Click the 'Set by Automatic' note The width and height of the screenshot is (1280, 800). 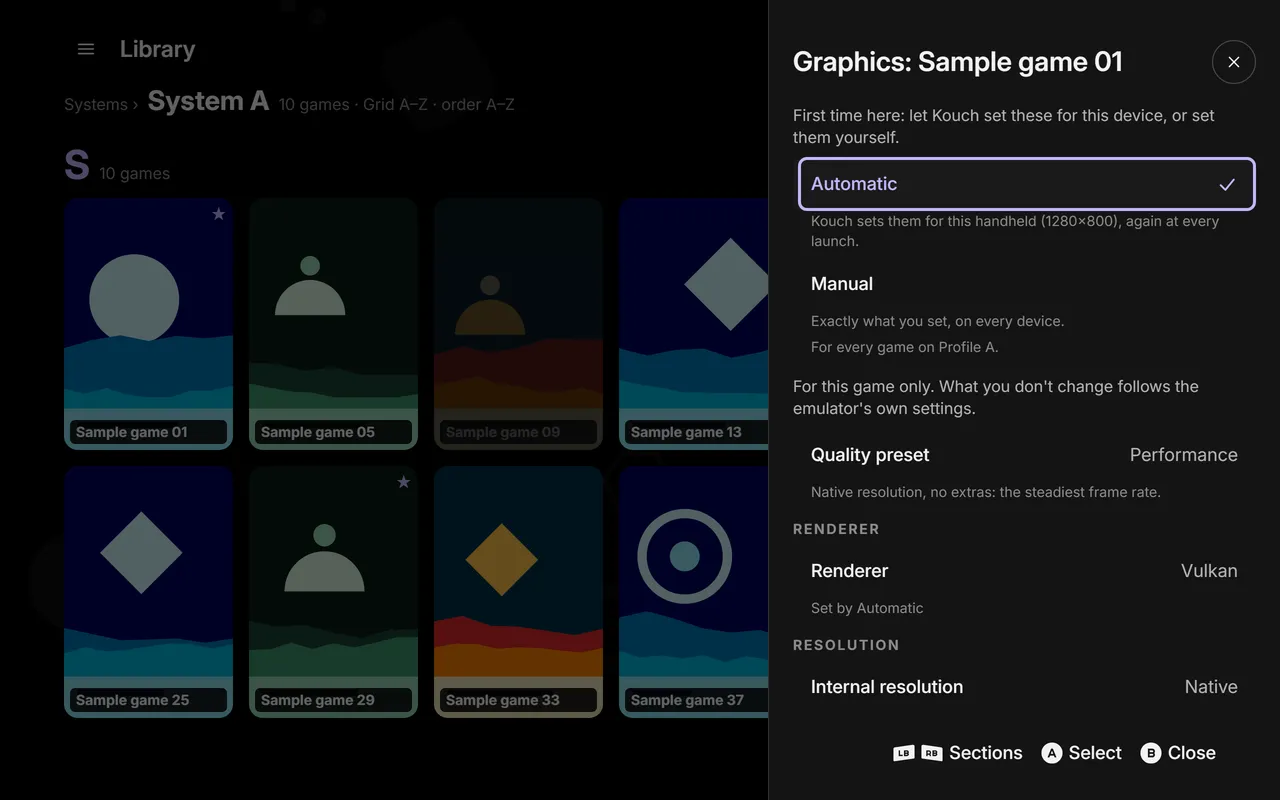click(x=867, y=608)
